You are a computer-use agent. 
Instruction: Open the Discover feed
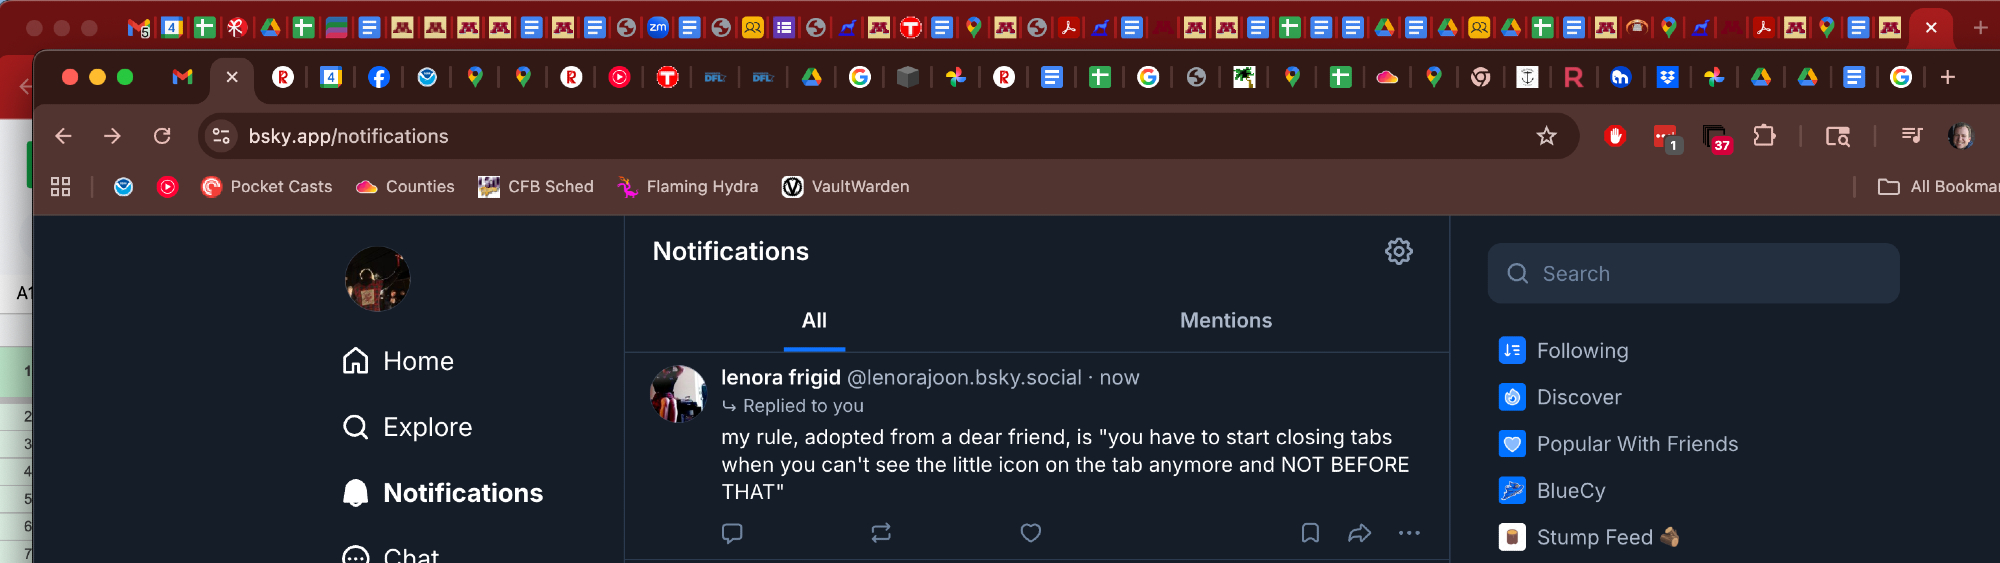point(1578,397)
